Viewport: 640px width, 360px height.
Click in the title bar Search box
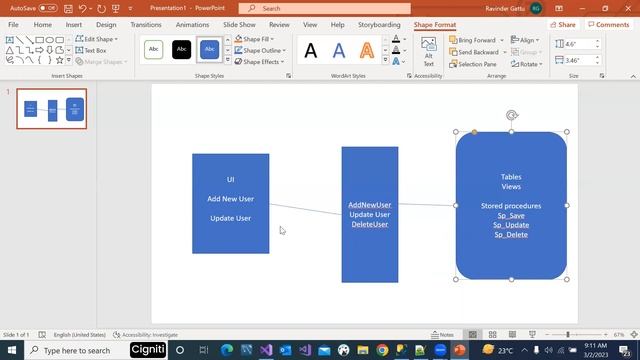(x=324, y=8)
